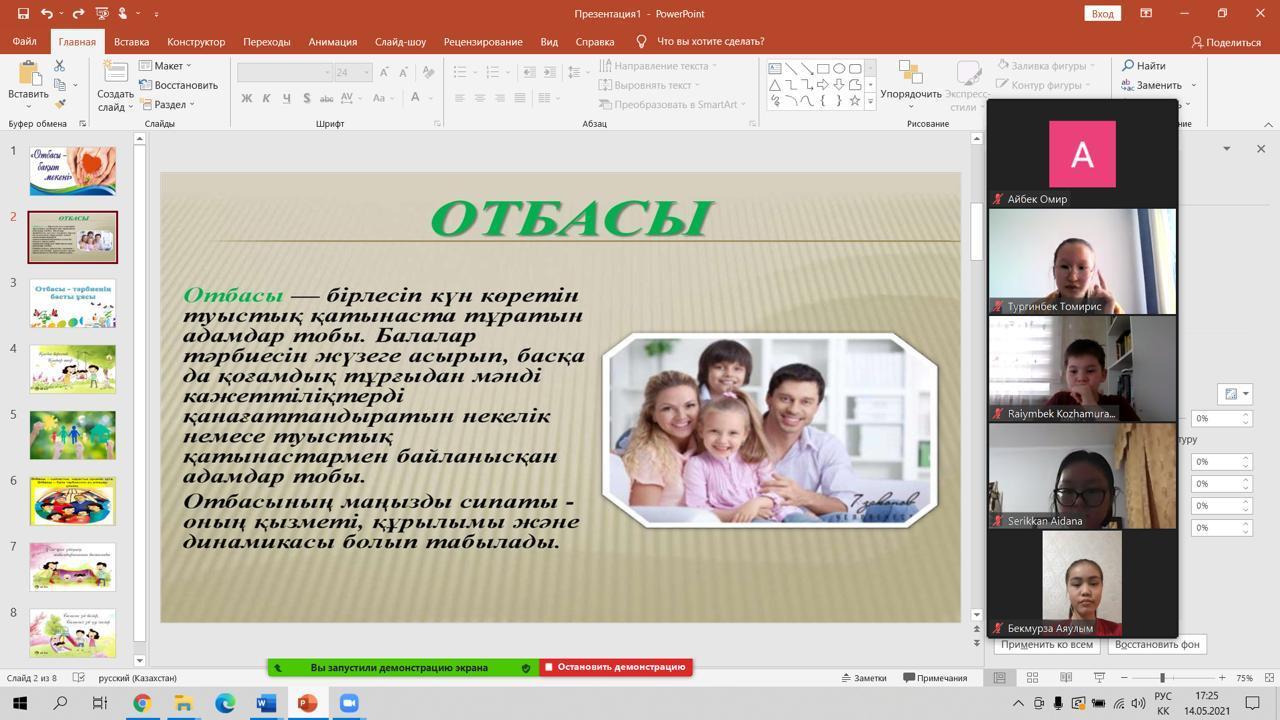Open Zoom app in taskbar
This screenshot has width=1280, height=720.
[x=348, y=703]
